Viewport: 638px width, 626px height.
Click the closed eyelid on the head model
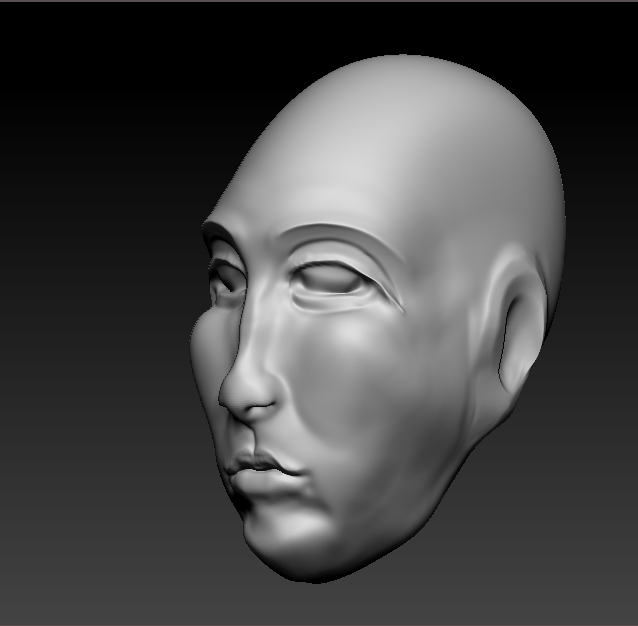click(x=331, y=279)
